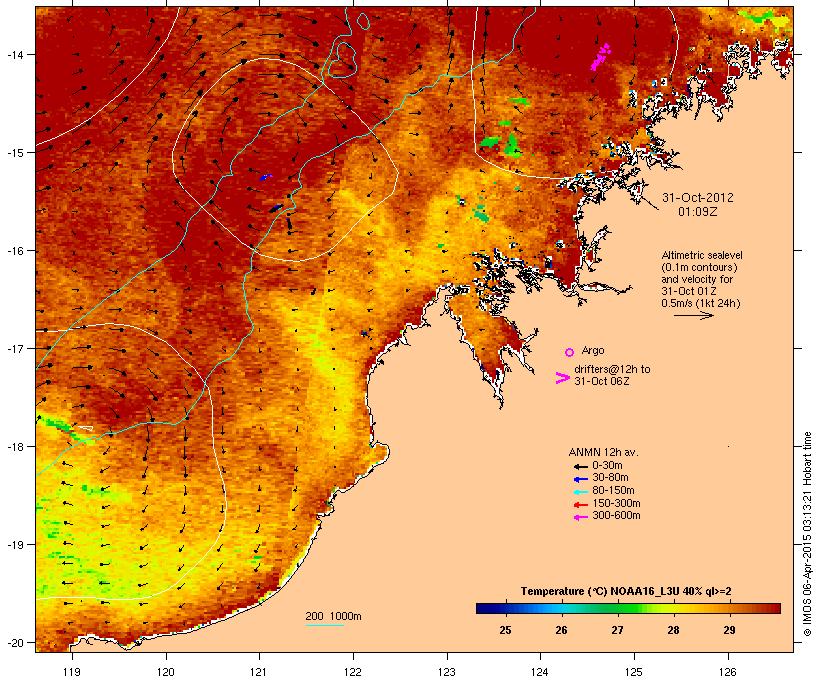Click the Temperature NOAA16_L3U colorbar title

click(x=626, y=592)
